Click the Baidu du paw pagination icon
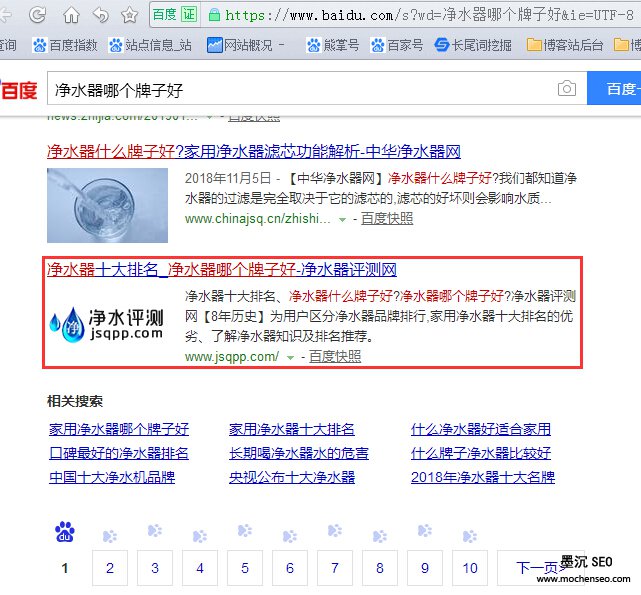Viewport: 641px width, 595px height. point(65,532)
